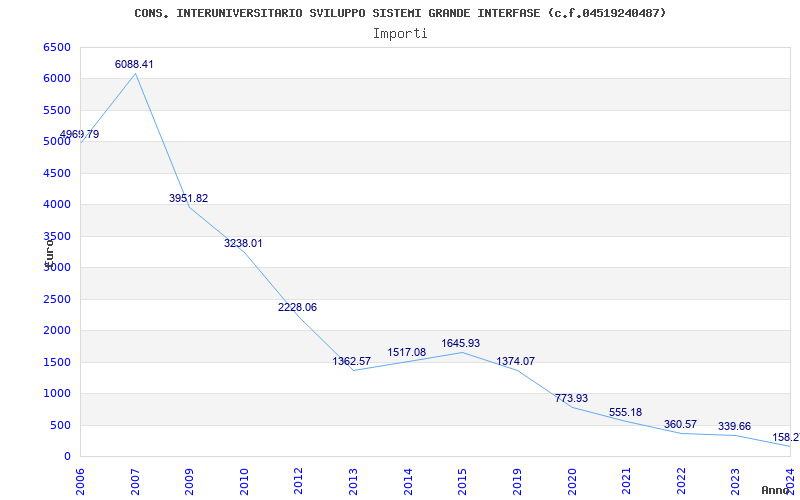The height and width of the screenshot is (500, 800).
Task: Click the 3951.82 data label
Action: click(x=189, y=198)
